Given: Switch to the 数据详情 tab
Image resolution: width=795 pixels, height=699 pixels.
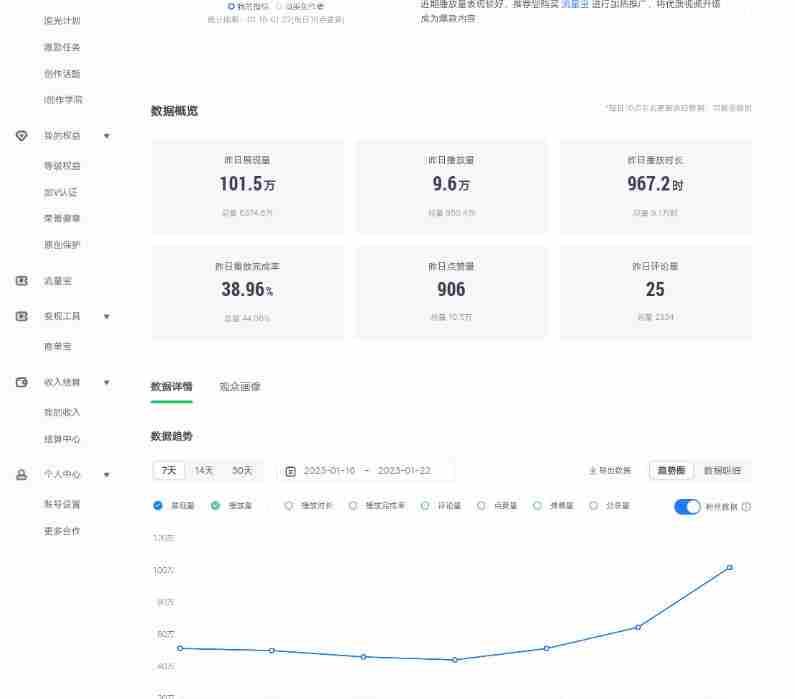Looking at the screenshot, I should (171, 387).
